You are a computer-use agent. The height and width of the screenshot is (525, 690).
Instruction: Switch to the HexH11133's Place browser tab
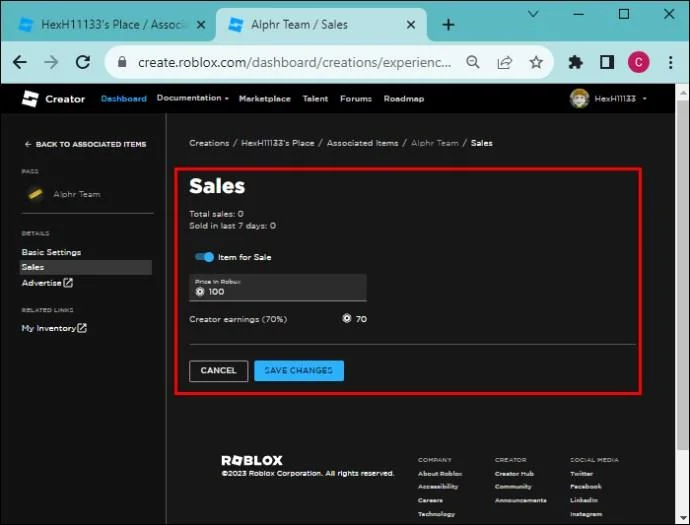pyautogui.click(x=110, y=25)
